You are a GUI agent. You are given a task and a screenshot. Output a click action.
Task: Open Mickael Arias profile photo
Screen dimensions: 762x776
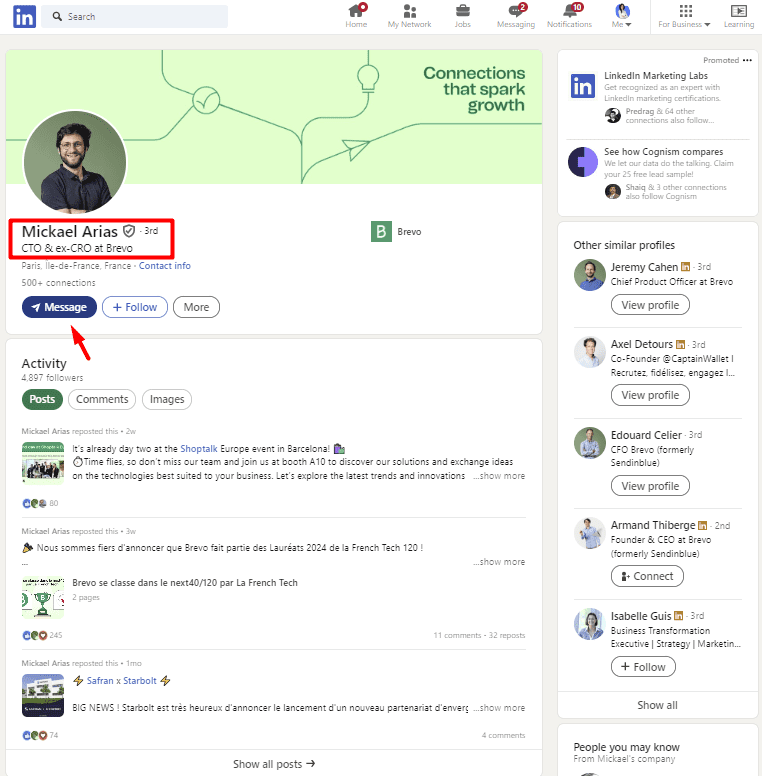click(75, 162)
